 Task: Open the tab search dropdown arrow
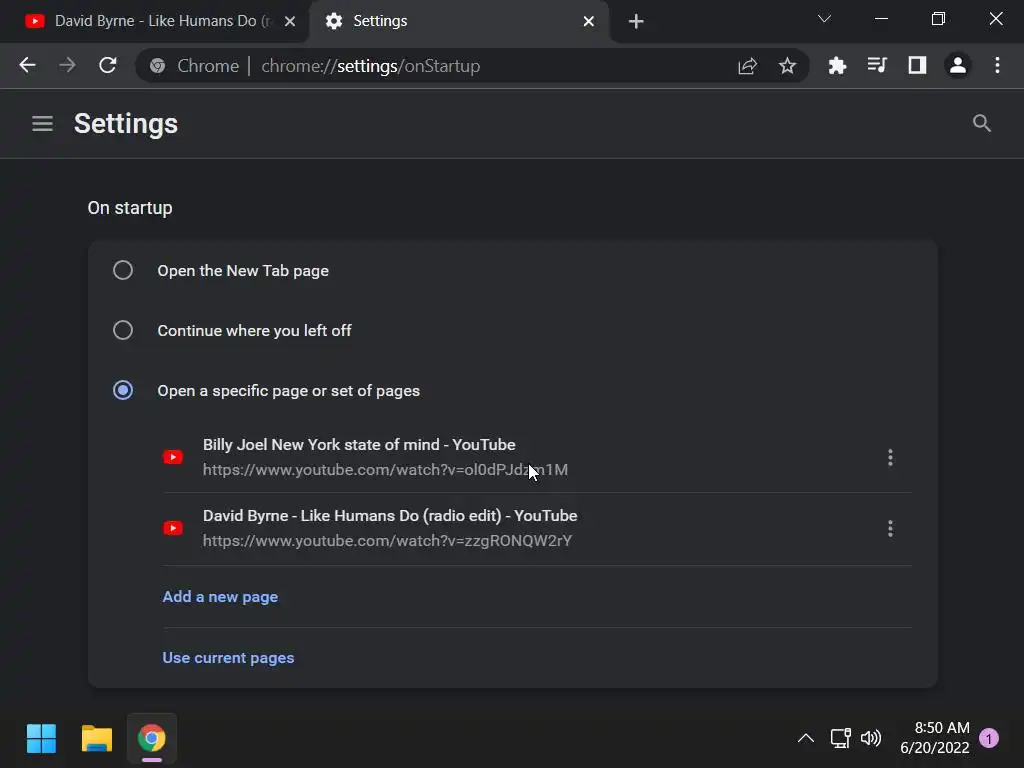coord(824,19)
